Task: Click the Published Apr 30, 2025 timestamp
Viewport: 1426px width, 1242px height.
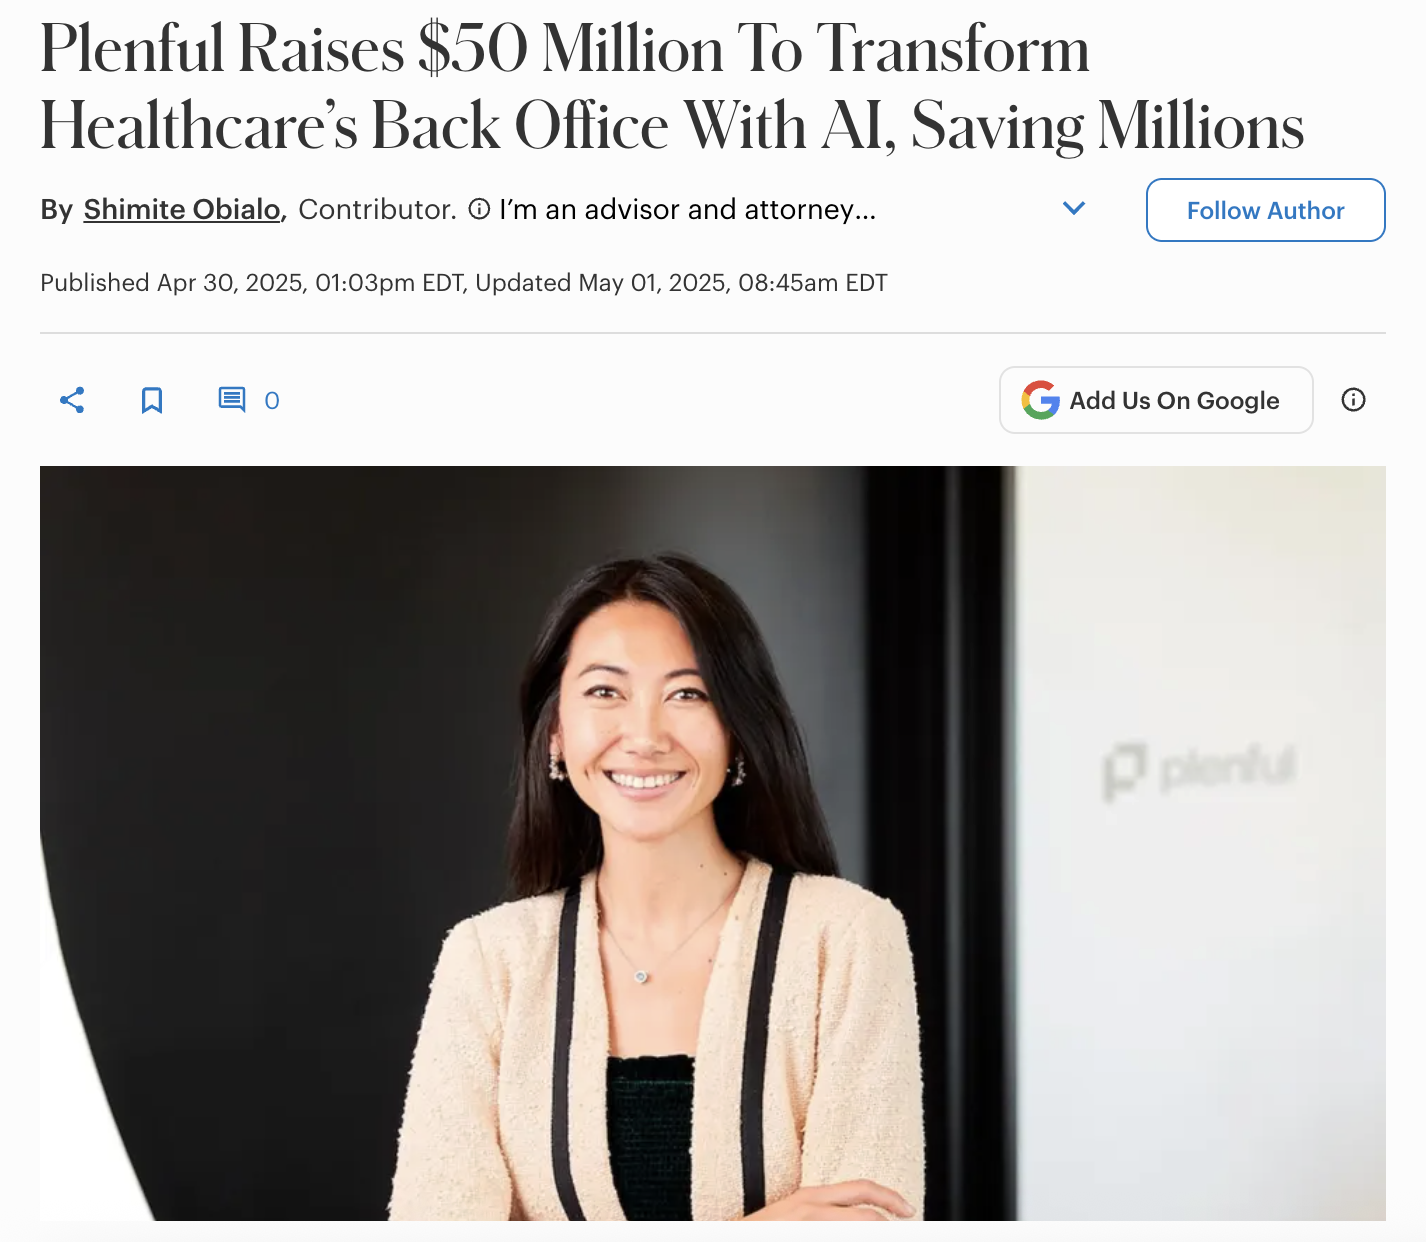Action: click(252, 283)
